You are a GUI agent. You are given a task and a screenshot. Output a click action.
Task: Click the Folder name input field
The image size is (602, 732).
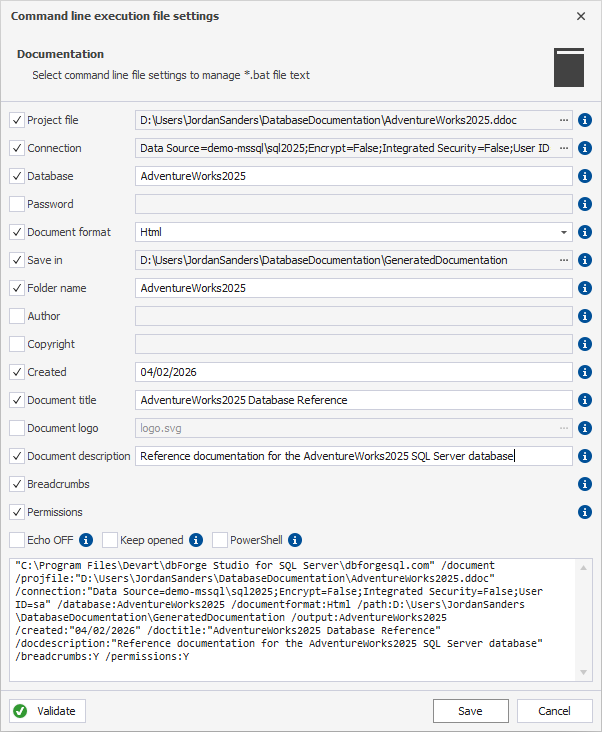[x=354, y=288]
